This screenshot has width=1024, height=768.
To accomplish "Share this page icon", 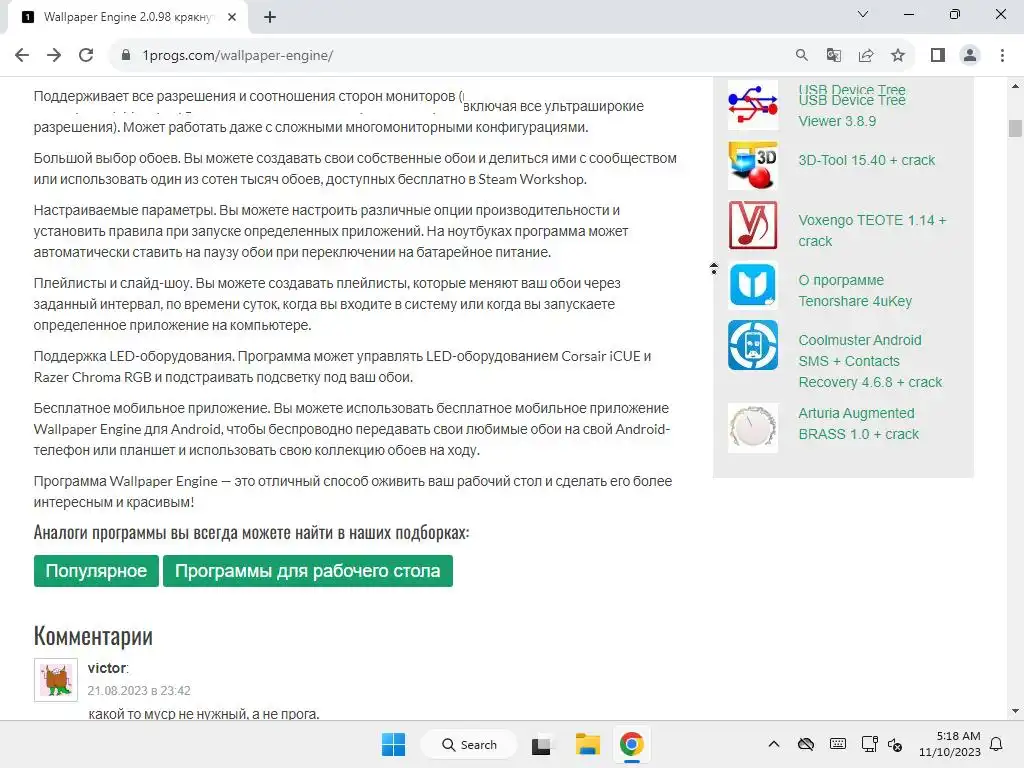I will click(866, 56).
